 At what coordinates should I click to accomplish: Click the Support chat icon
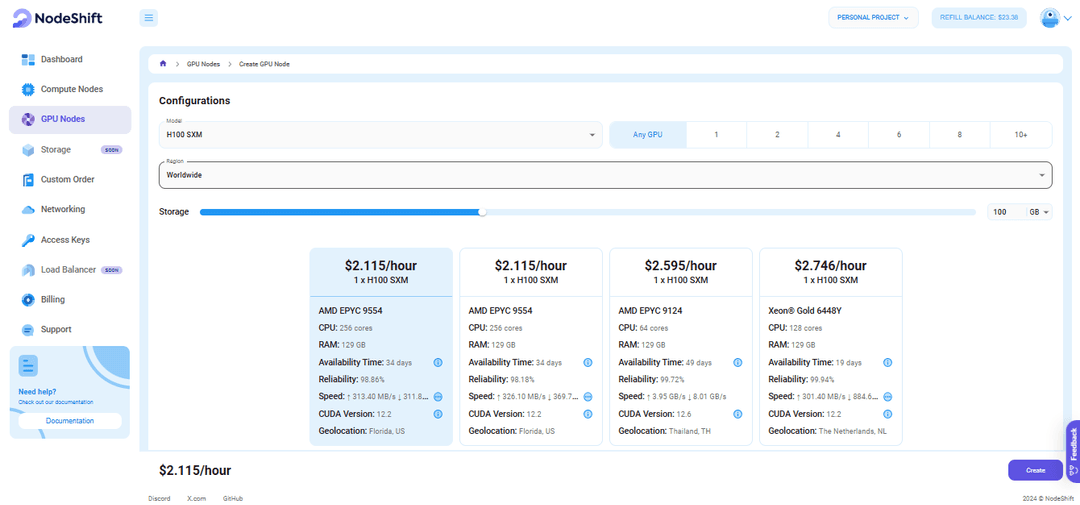click(x=28, y=329)
